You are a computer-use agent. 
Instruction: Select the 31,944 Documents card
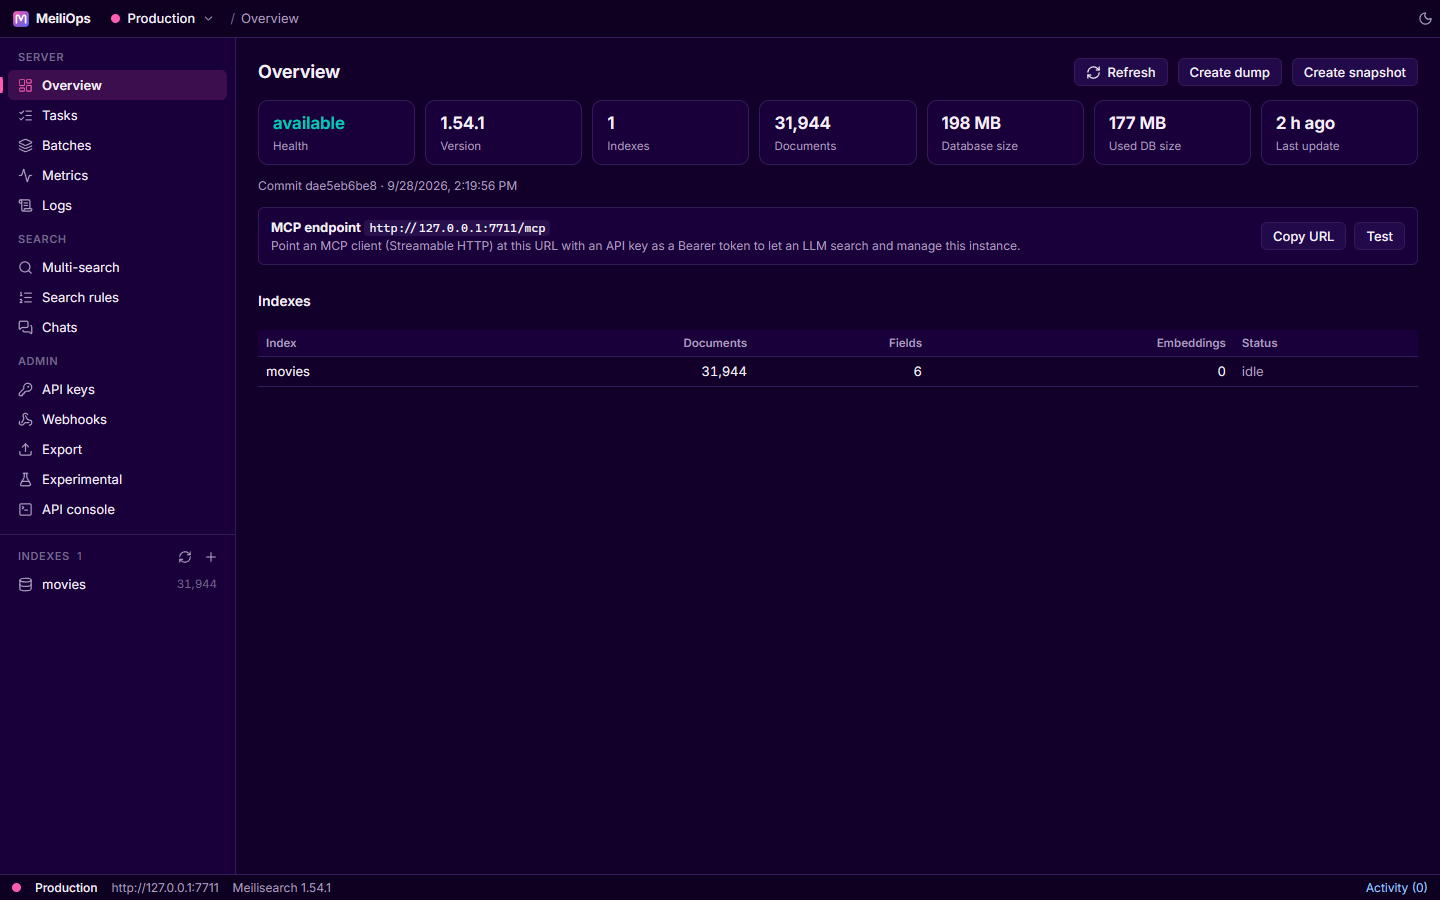pyautogui.click(x=838, y=132)
